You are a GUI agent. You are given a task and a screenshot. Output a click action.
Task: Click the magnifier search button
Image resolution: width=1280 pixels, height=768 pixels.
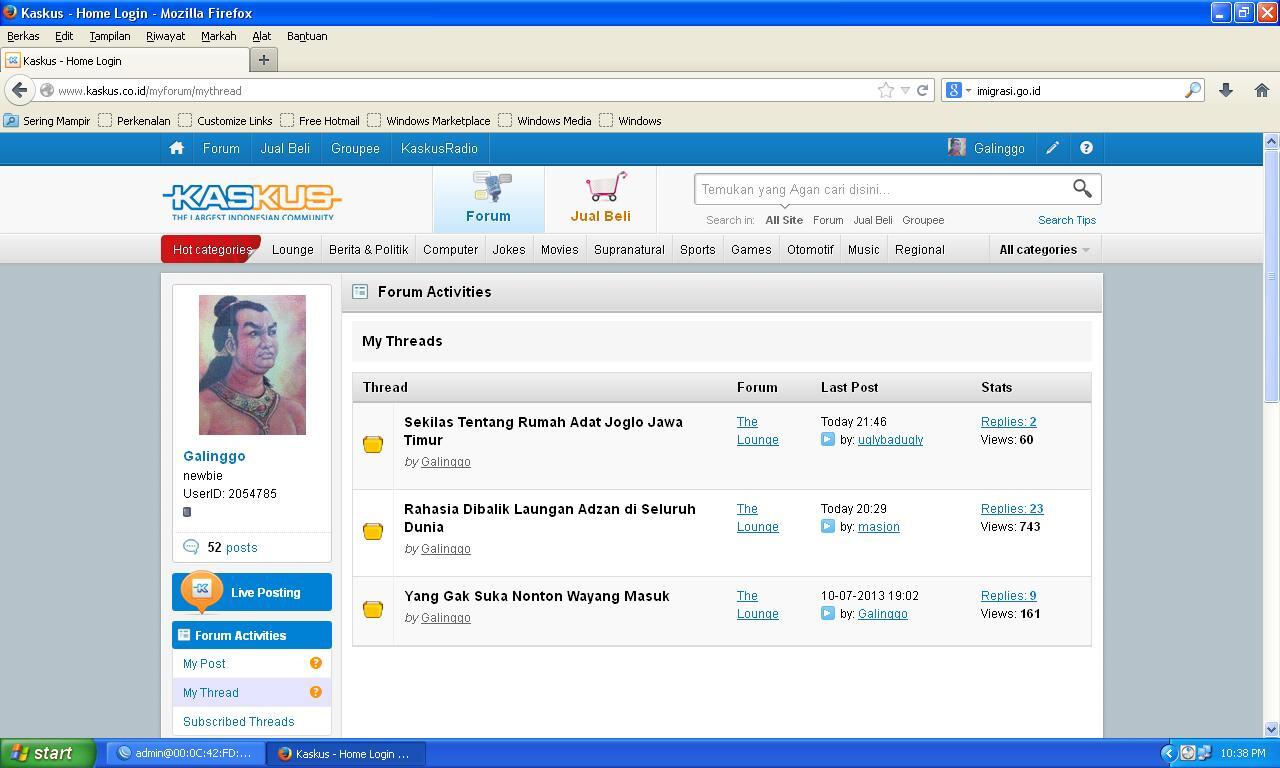click(x=1082, y=189)
